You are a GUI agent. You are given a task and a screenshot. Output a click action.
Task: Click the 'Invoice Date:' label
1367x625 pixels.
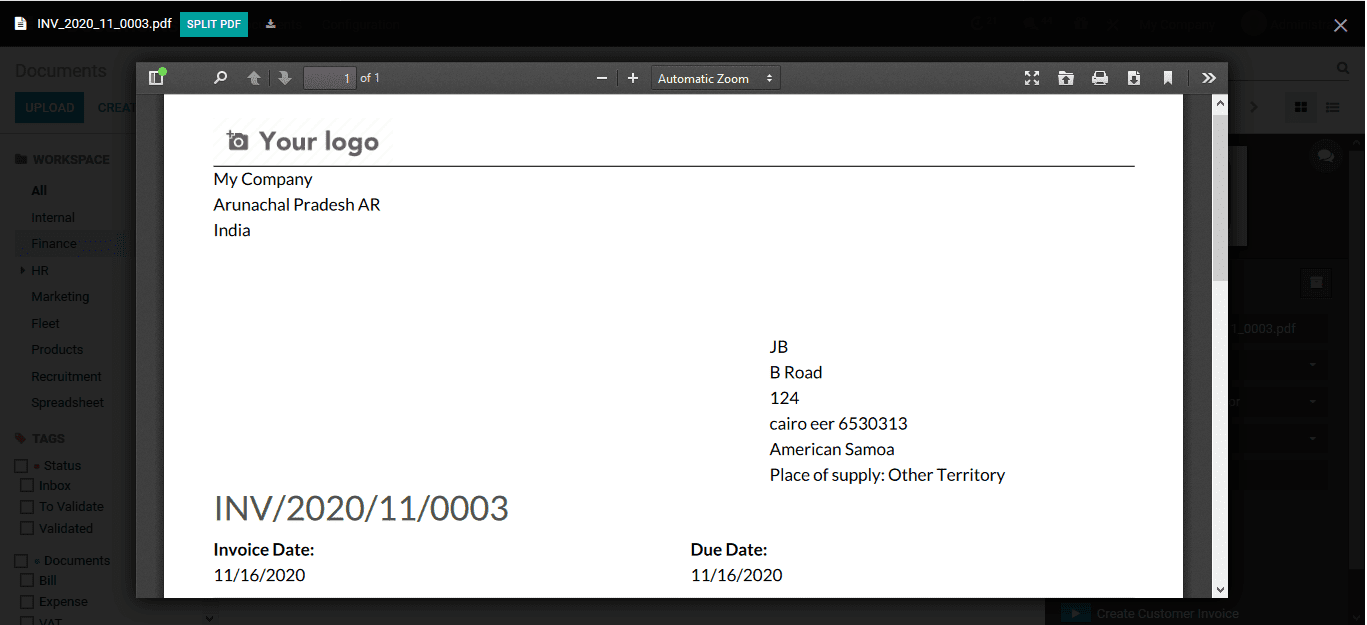264,550
